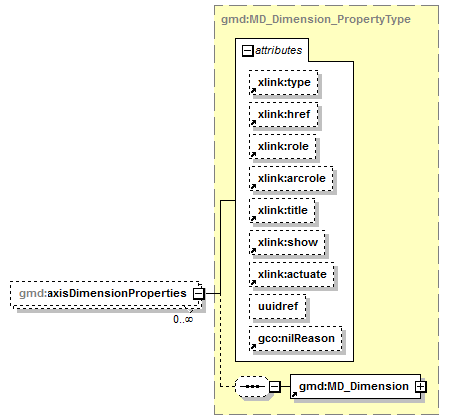Click the gmd:MD_Dimension element box
456x420 pixels.
[x=355, y=386]
